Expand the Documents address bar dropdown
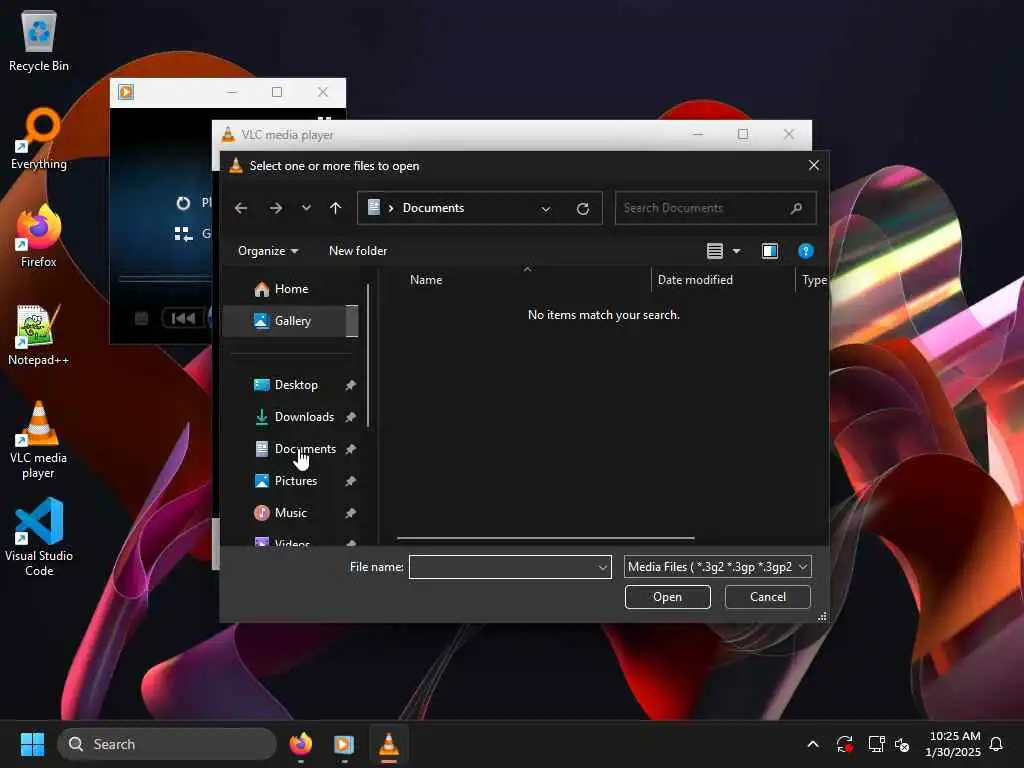 [546, 208]
